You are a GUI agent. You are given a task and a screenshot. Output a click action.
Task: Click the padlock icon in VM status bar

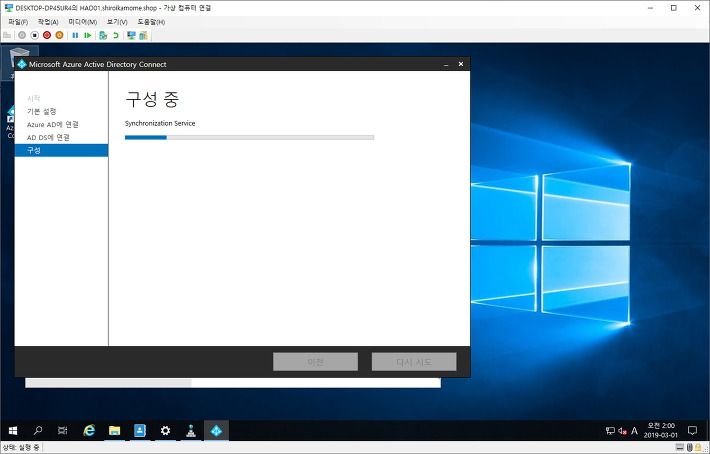tap(698, 448)
